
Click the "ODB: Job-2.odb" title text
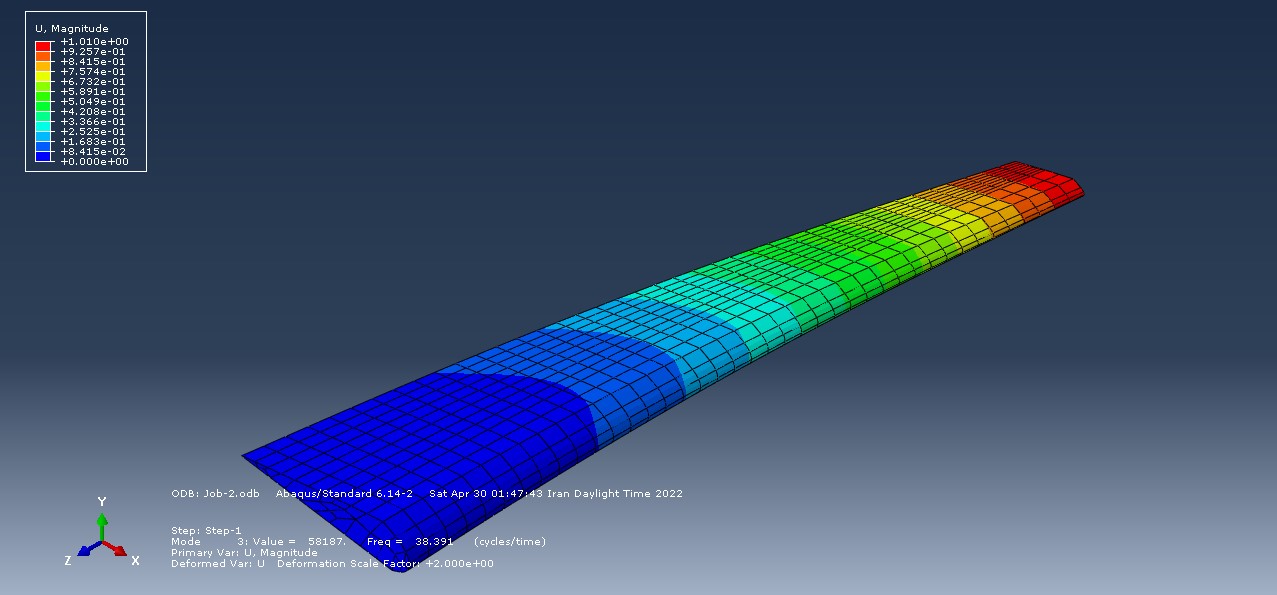point(216,494)
